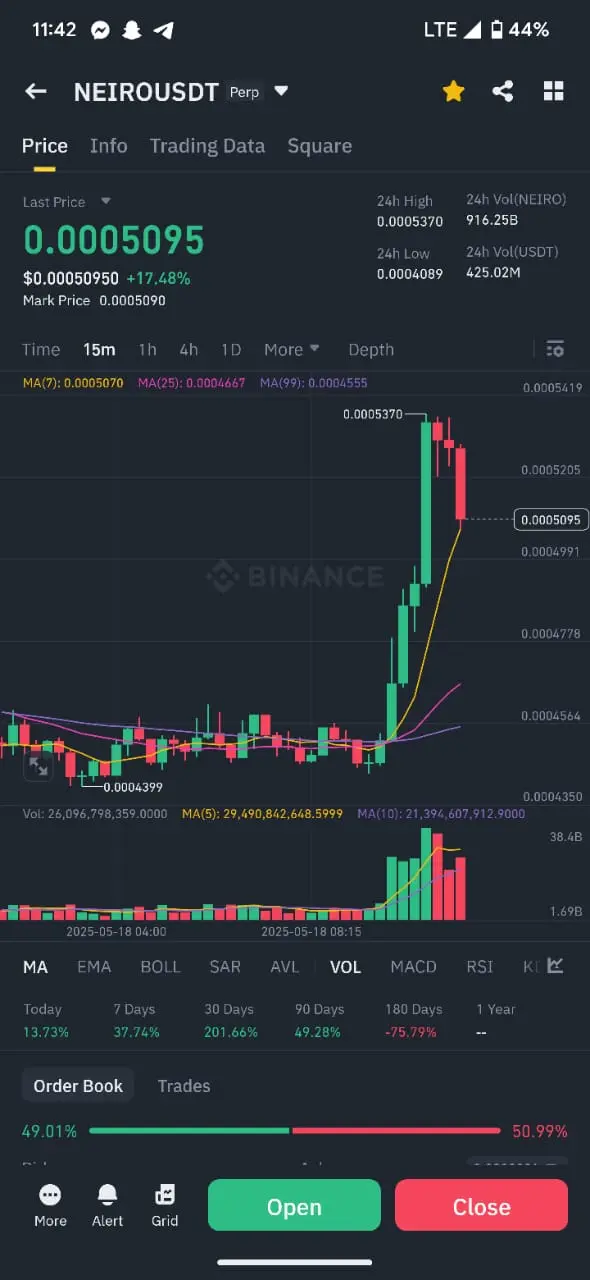Screen dimensions: 590x1280
Task: Switch to the Trading Data tab
Action: click(x=207, y=146)
